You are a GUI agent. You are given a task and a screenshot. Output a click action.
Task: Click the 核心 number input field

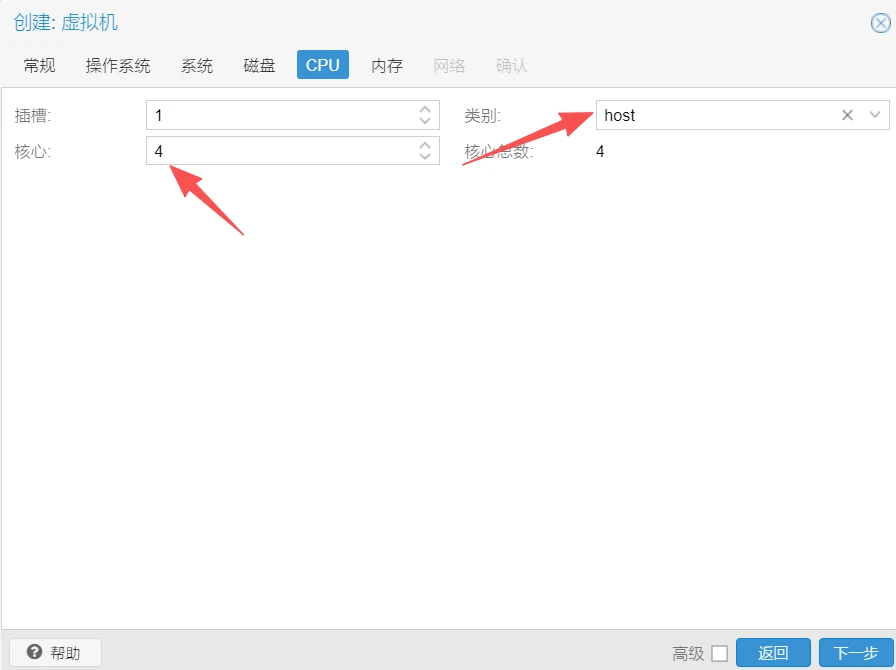pyautogui.click(x=280, y=151)
